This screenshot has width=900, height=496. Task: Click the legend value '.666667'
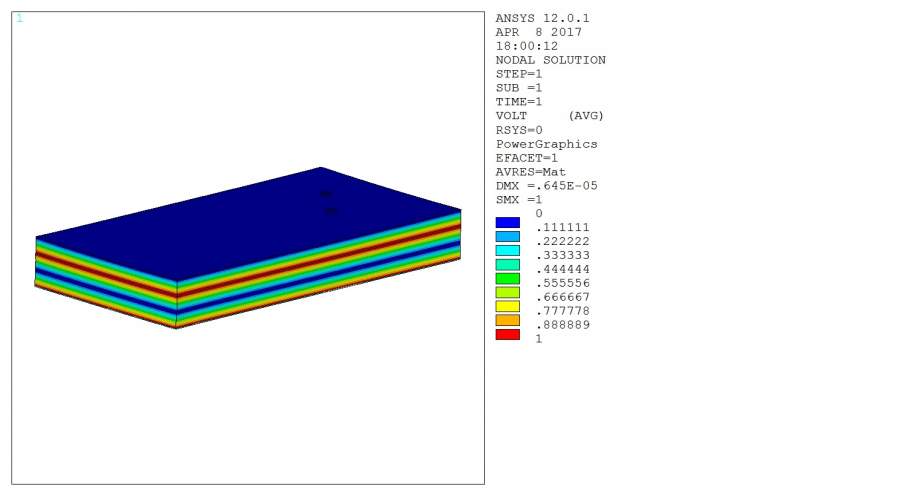(x=562, y=297)
